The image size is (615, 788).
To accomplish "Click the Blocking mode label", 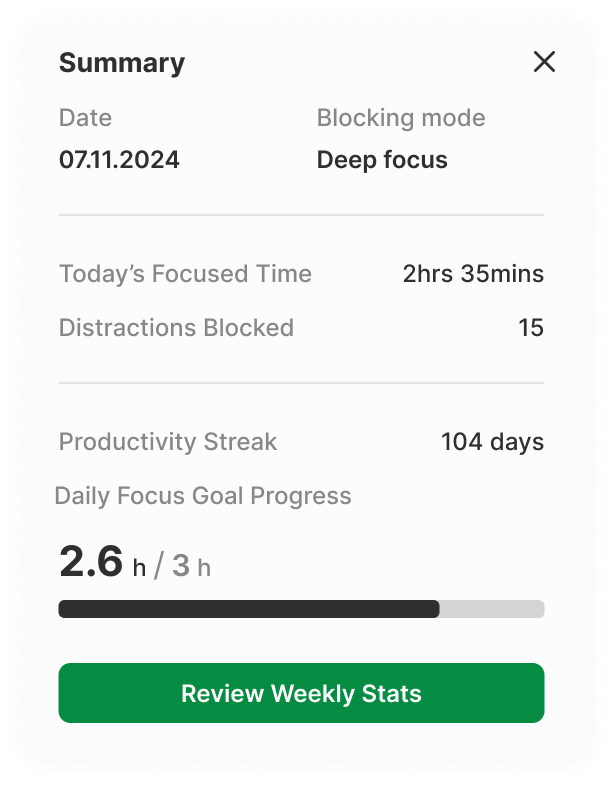I will [x=401, y=118].
